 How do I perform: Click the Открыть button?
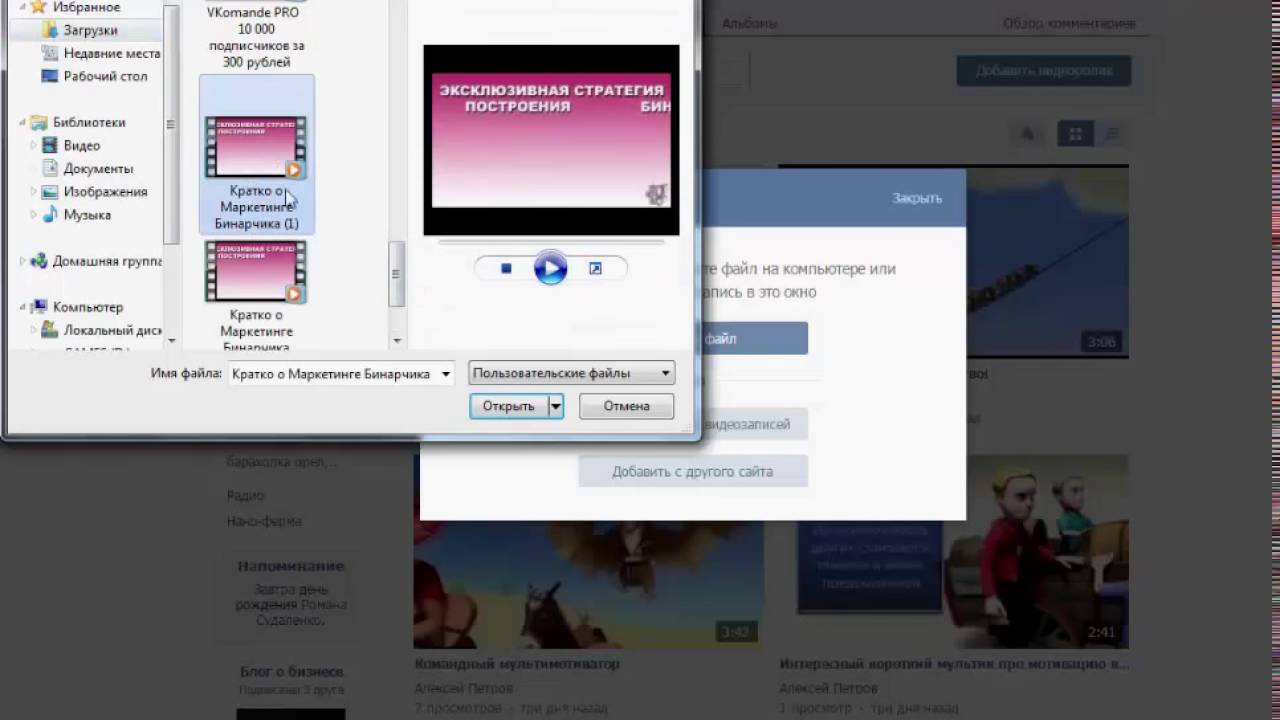coord(509,406)
